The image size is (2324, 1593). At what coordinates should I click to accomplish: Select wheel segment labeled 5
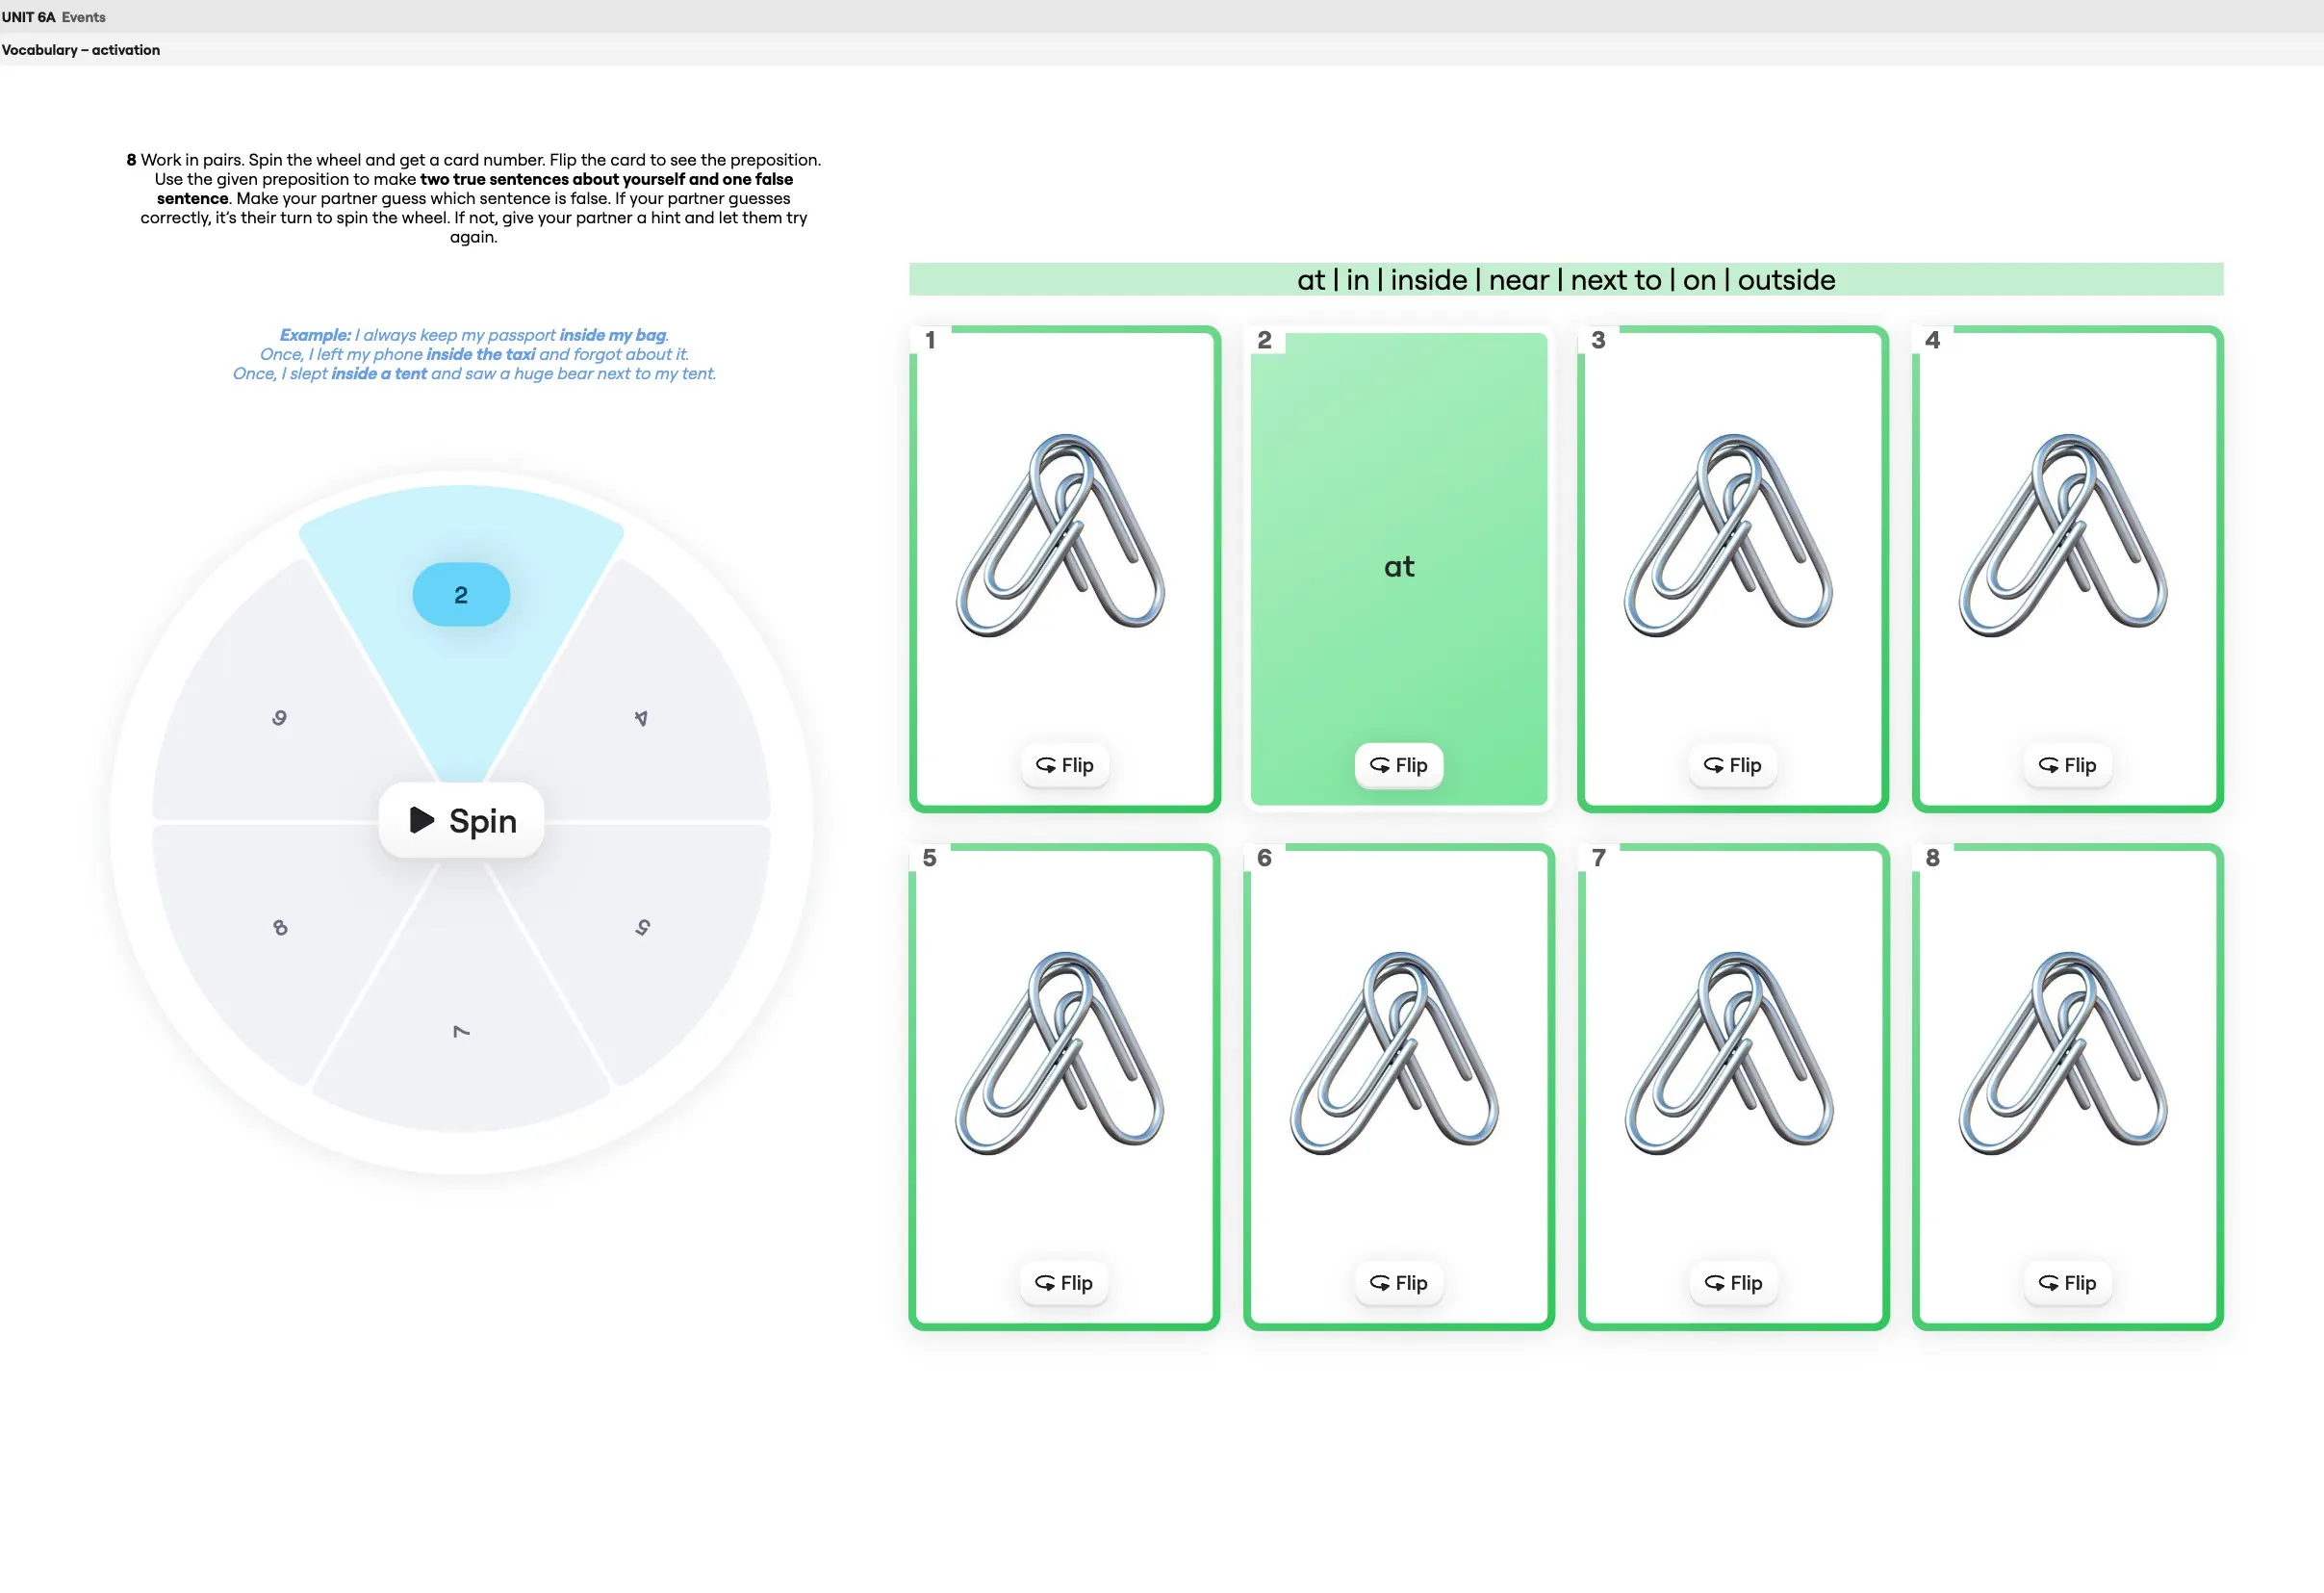tap(642, 927)
